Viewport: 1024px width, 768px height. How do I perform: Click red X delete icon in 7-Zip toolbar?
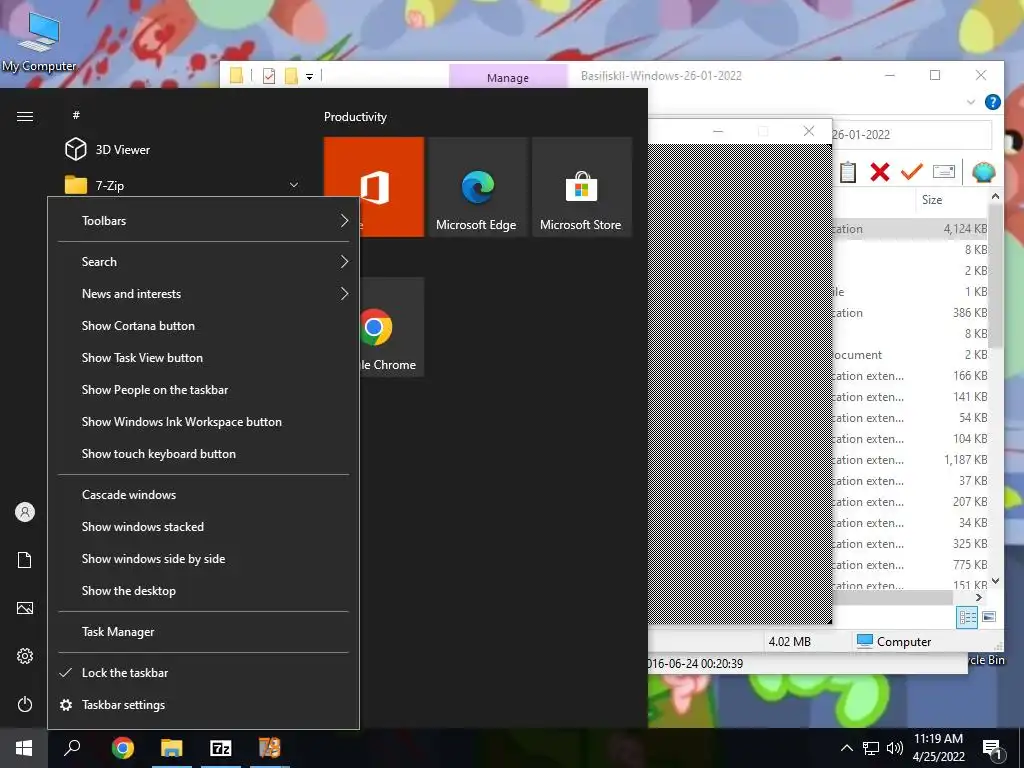[x=880, y=172]
